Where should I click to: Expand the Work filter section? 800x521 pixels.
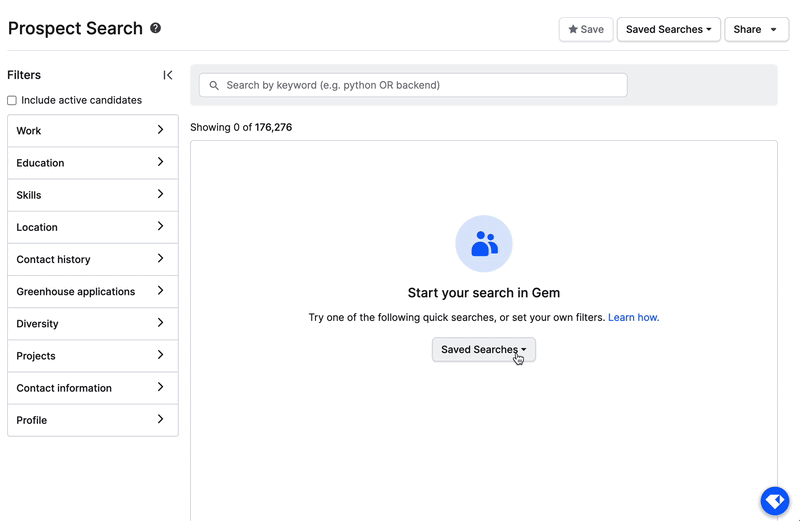click(x=92, y=131)
